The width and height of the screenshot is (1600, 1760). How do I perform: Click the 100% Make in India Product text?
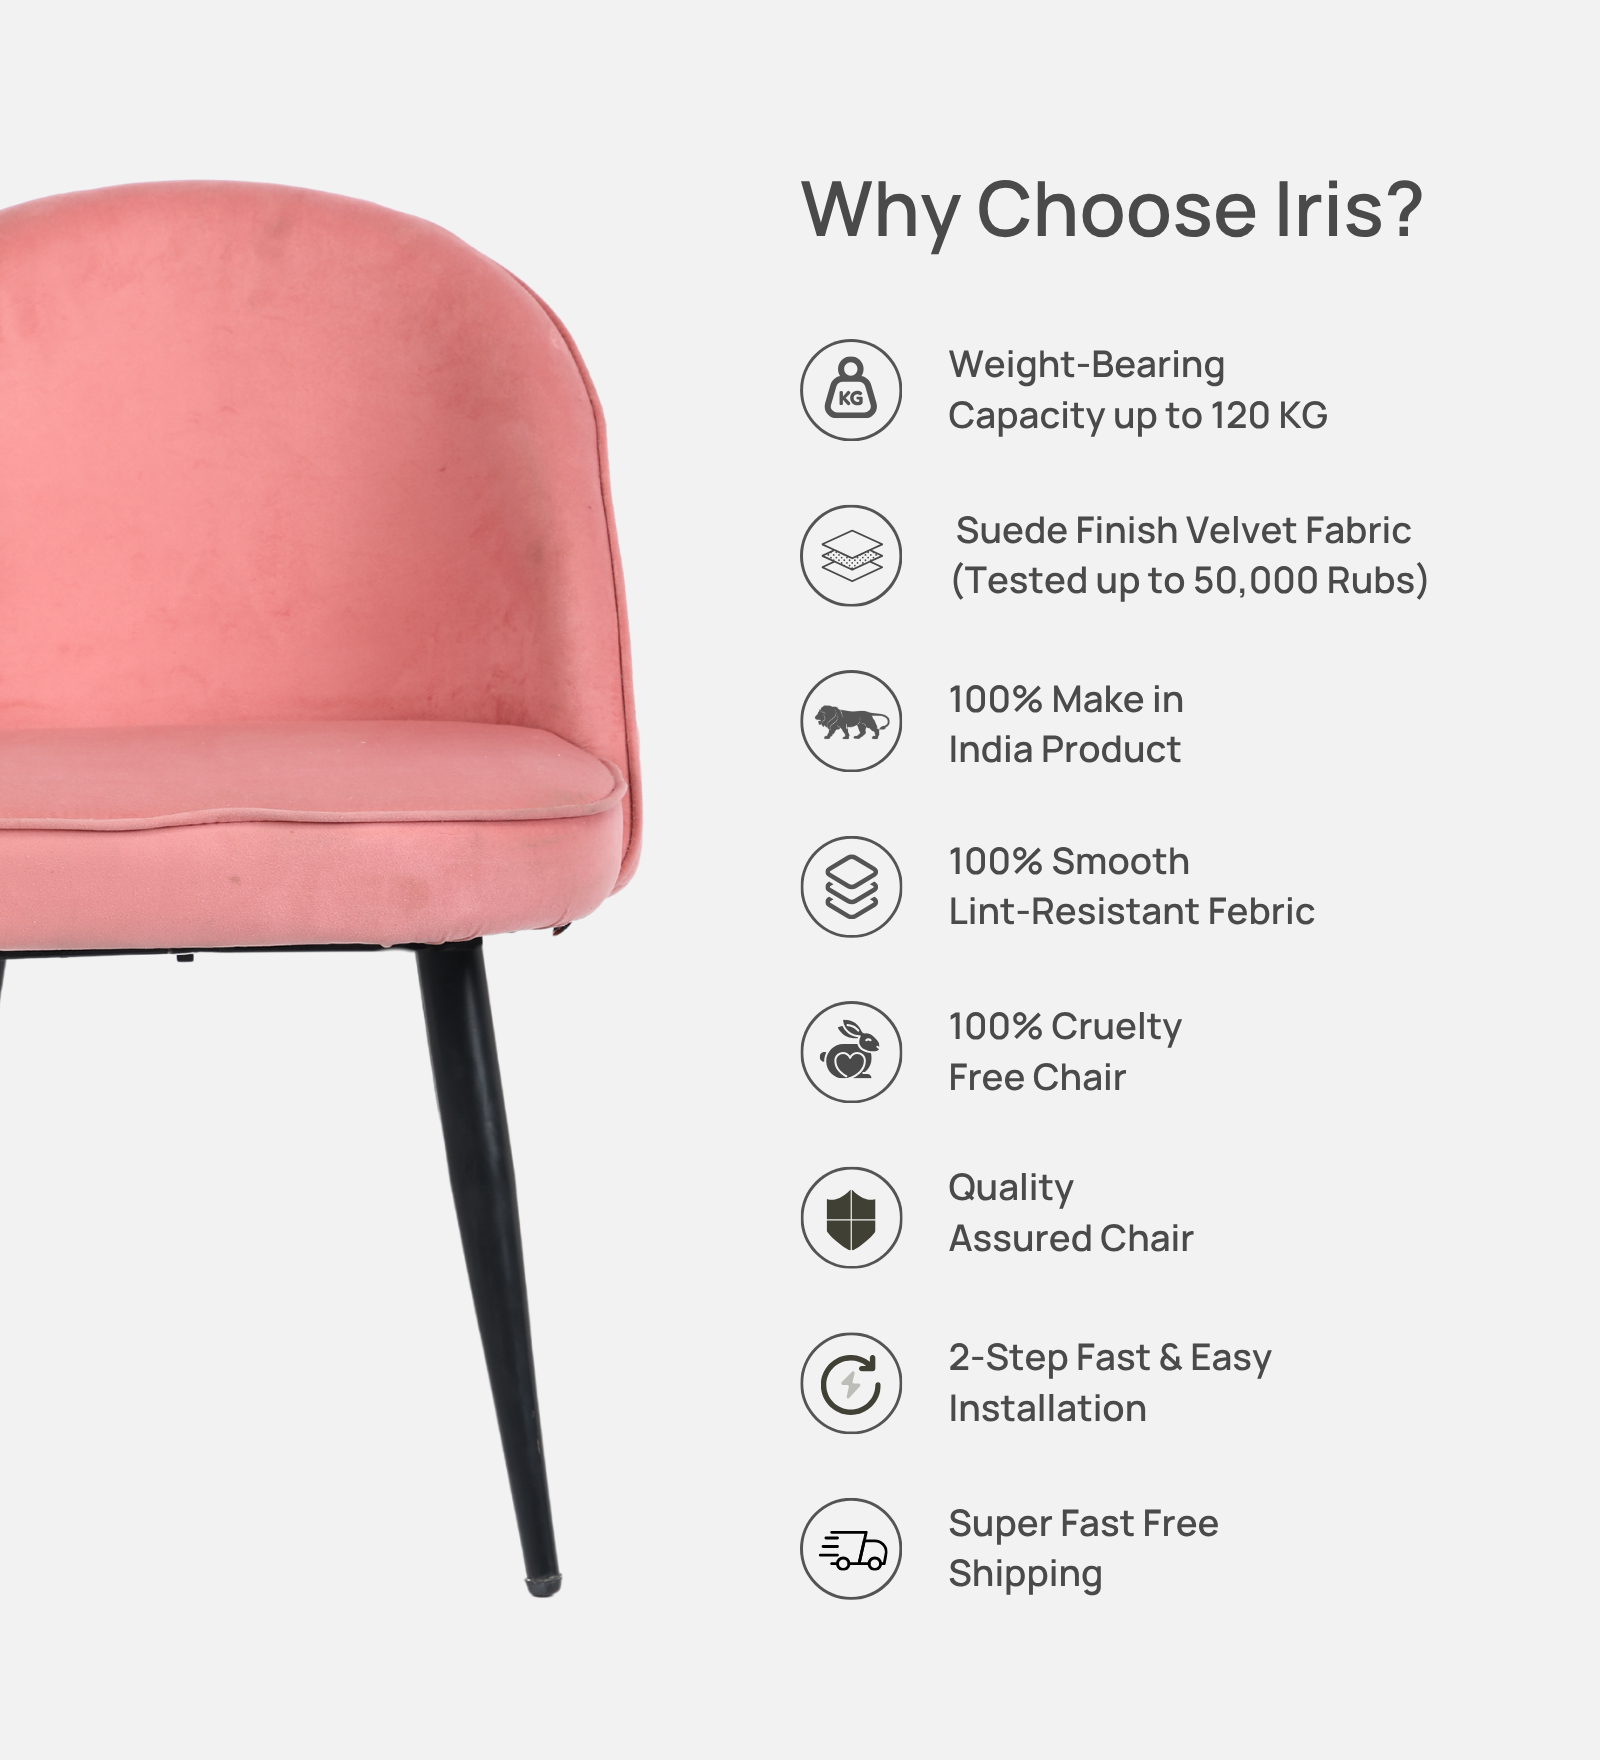pos(1066,724)
